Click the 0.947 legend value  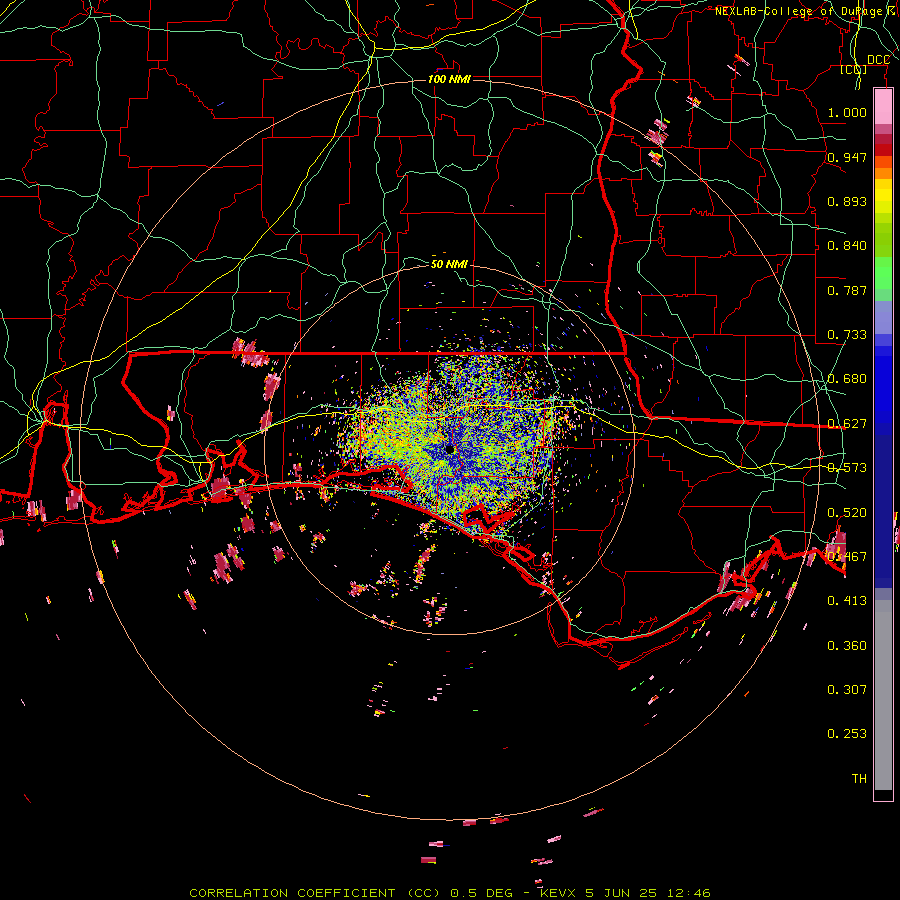click(847, 157)
